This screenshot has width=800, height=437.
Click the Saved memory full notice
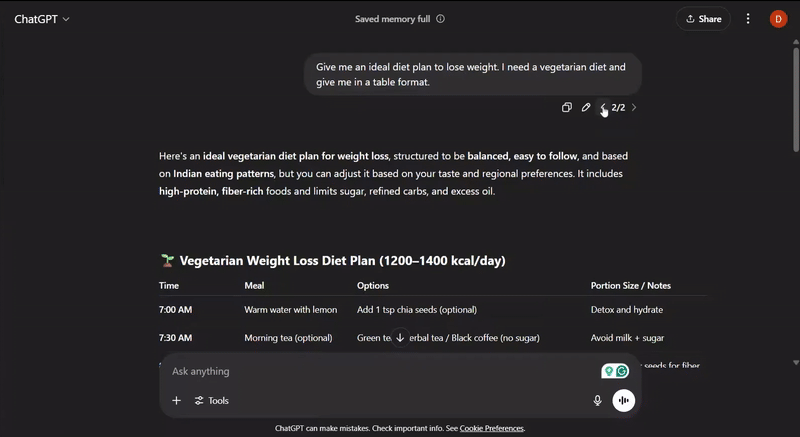(x=393, y=19)
